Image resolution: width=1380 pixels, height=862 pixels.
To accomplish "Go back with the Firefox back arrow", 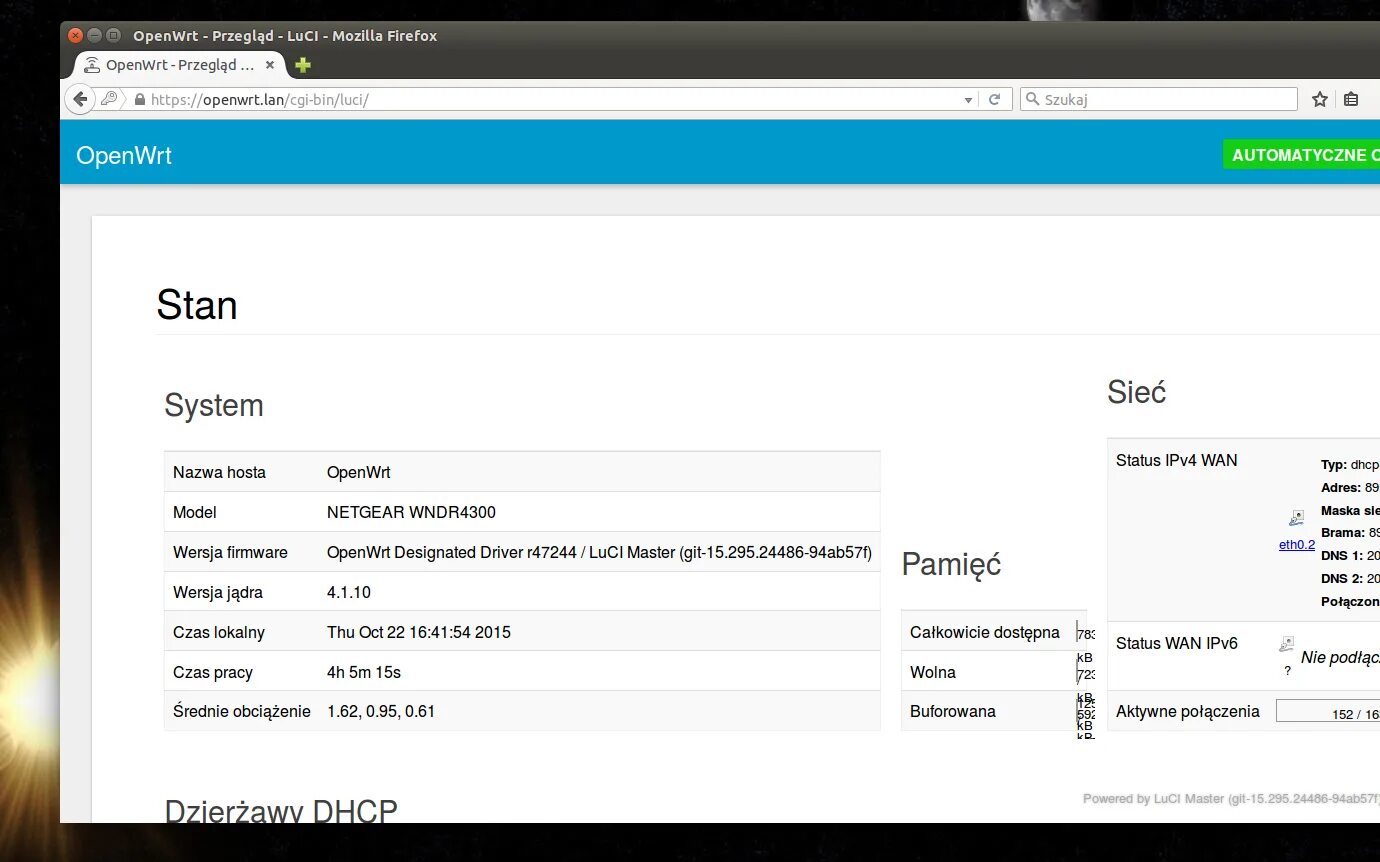I will (x=80, y=99).
